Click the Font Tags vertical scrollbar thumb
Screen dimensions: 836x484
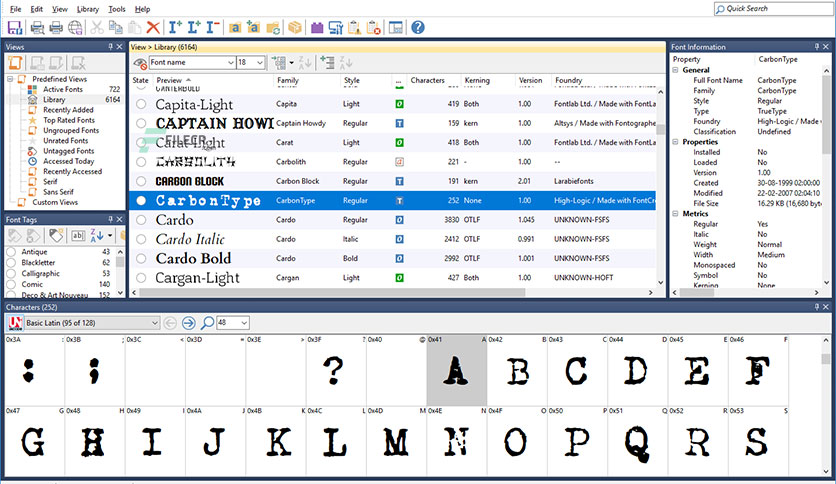[x=120, y=261]
